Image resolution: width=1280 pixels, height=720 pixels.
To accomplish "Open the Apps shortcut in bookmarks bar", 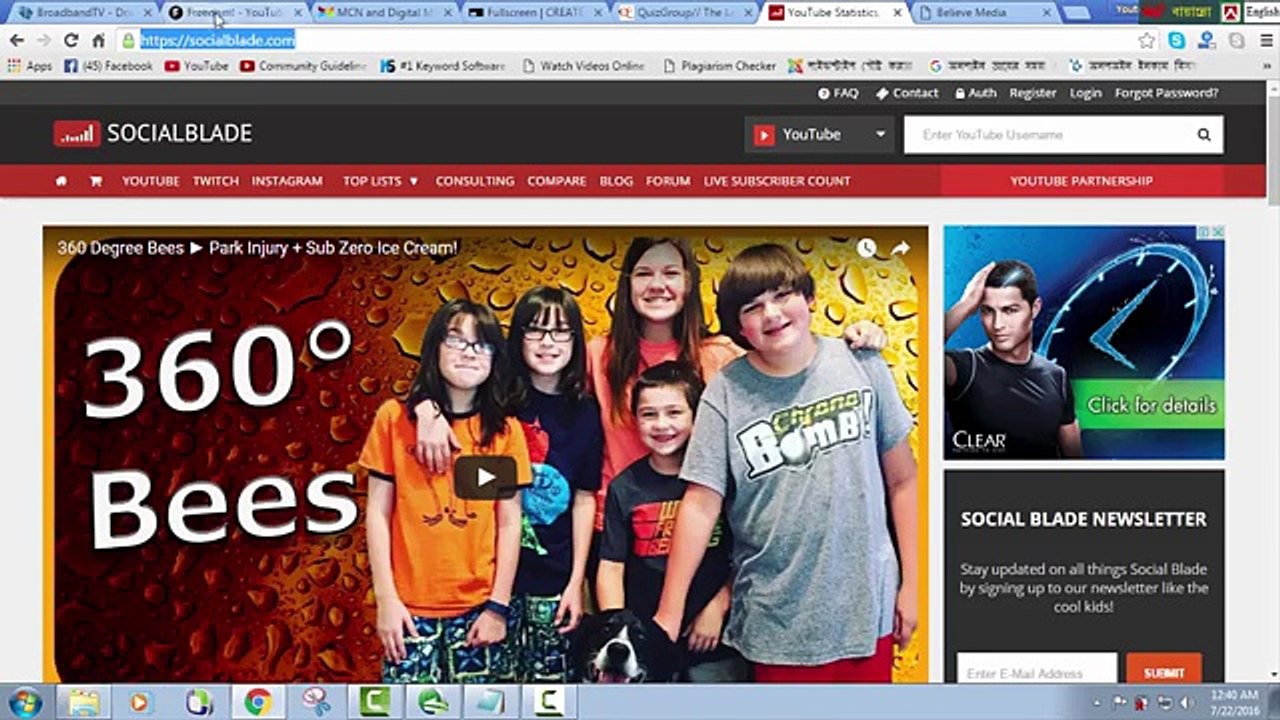I will (x=29, y=66).
